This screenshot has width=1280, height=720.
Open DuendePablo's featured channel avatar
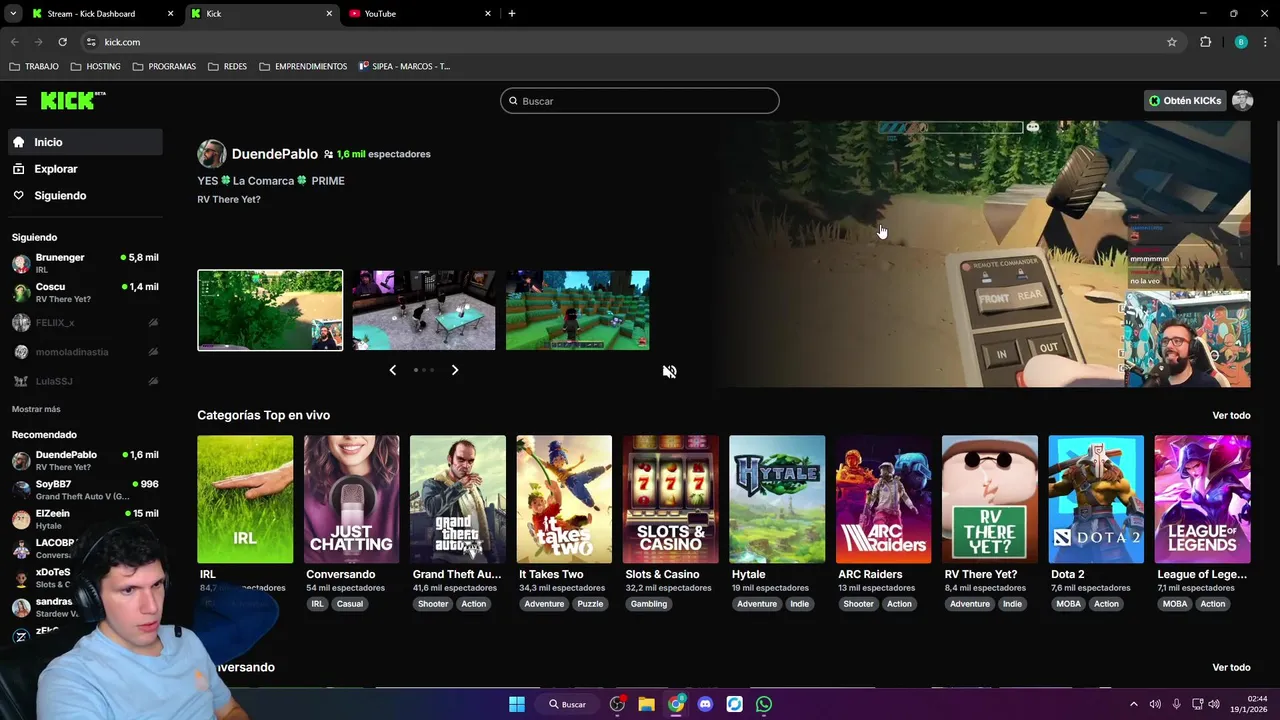click(x=211, y=154)
